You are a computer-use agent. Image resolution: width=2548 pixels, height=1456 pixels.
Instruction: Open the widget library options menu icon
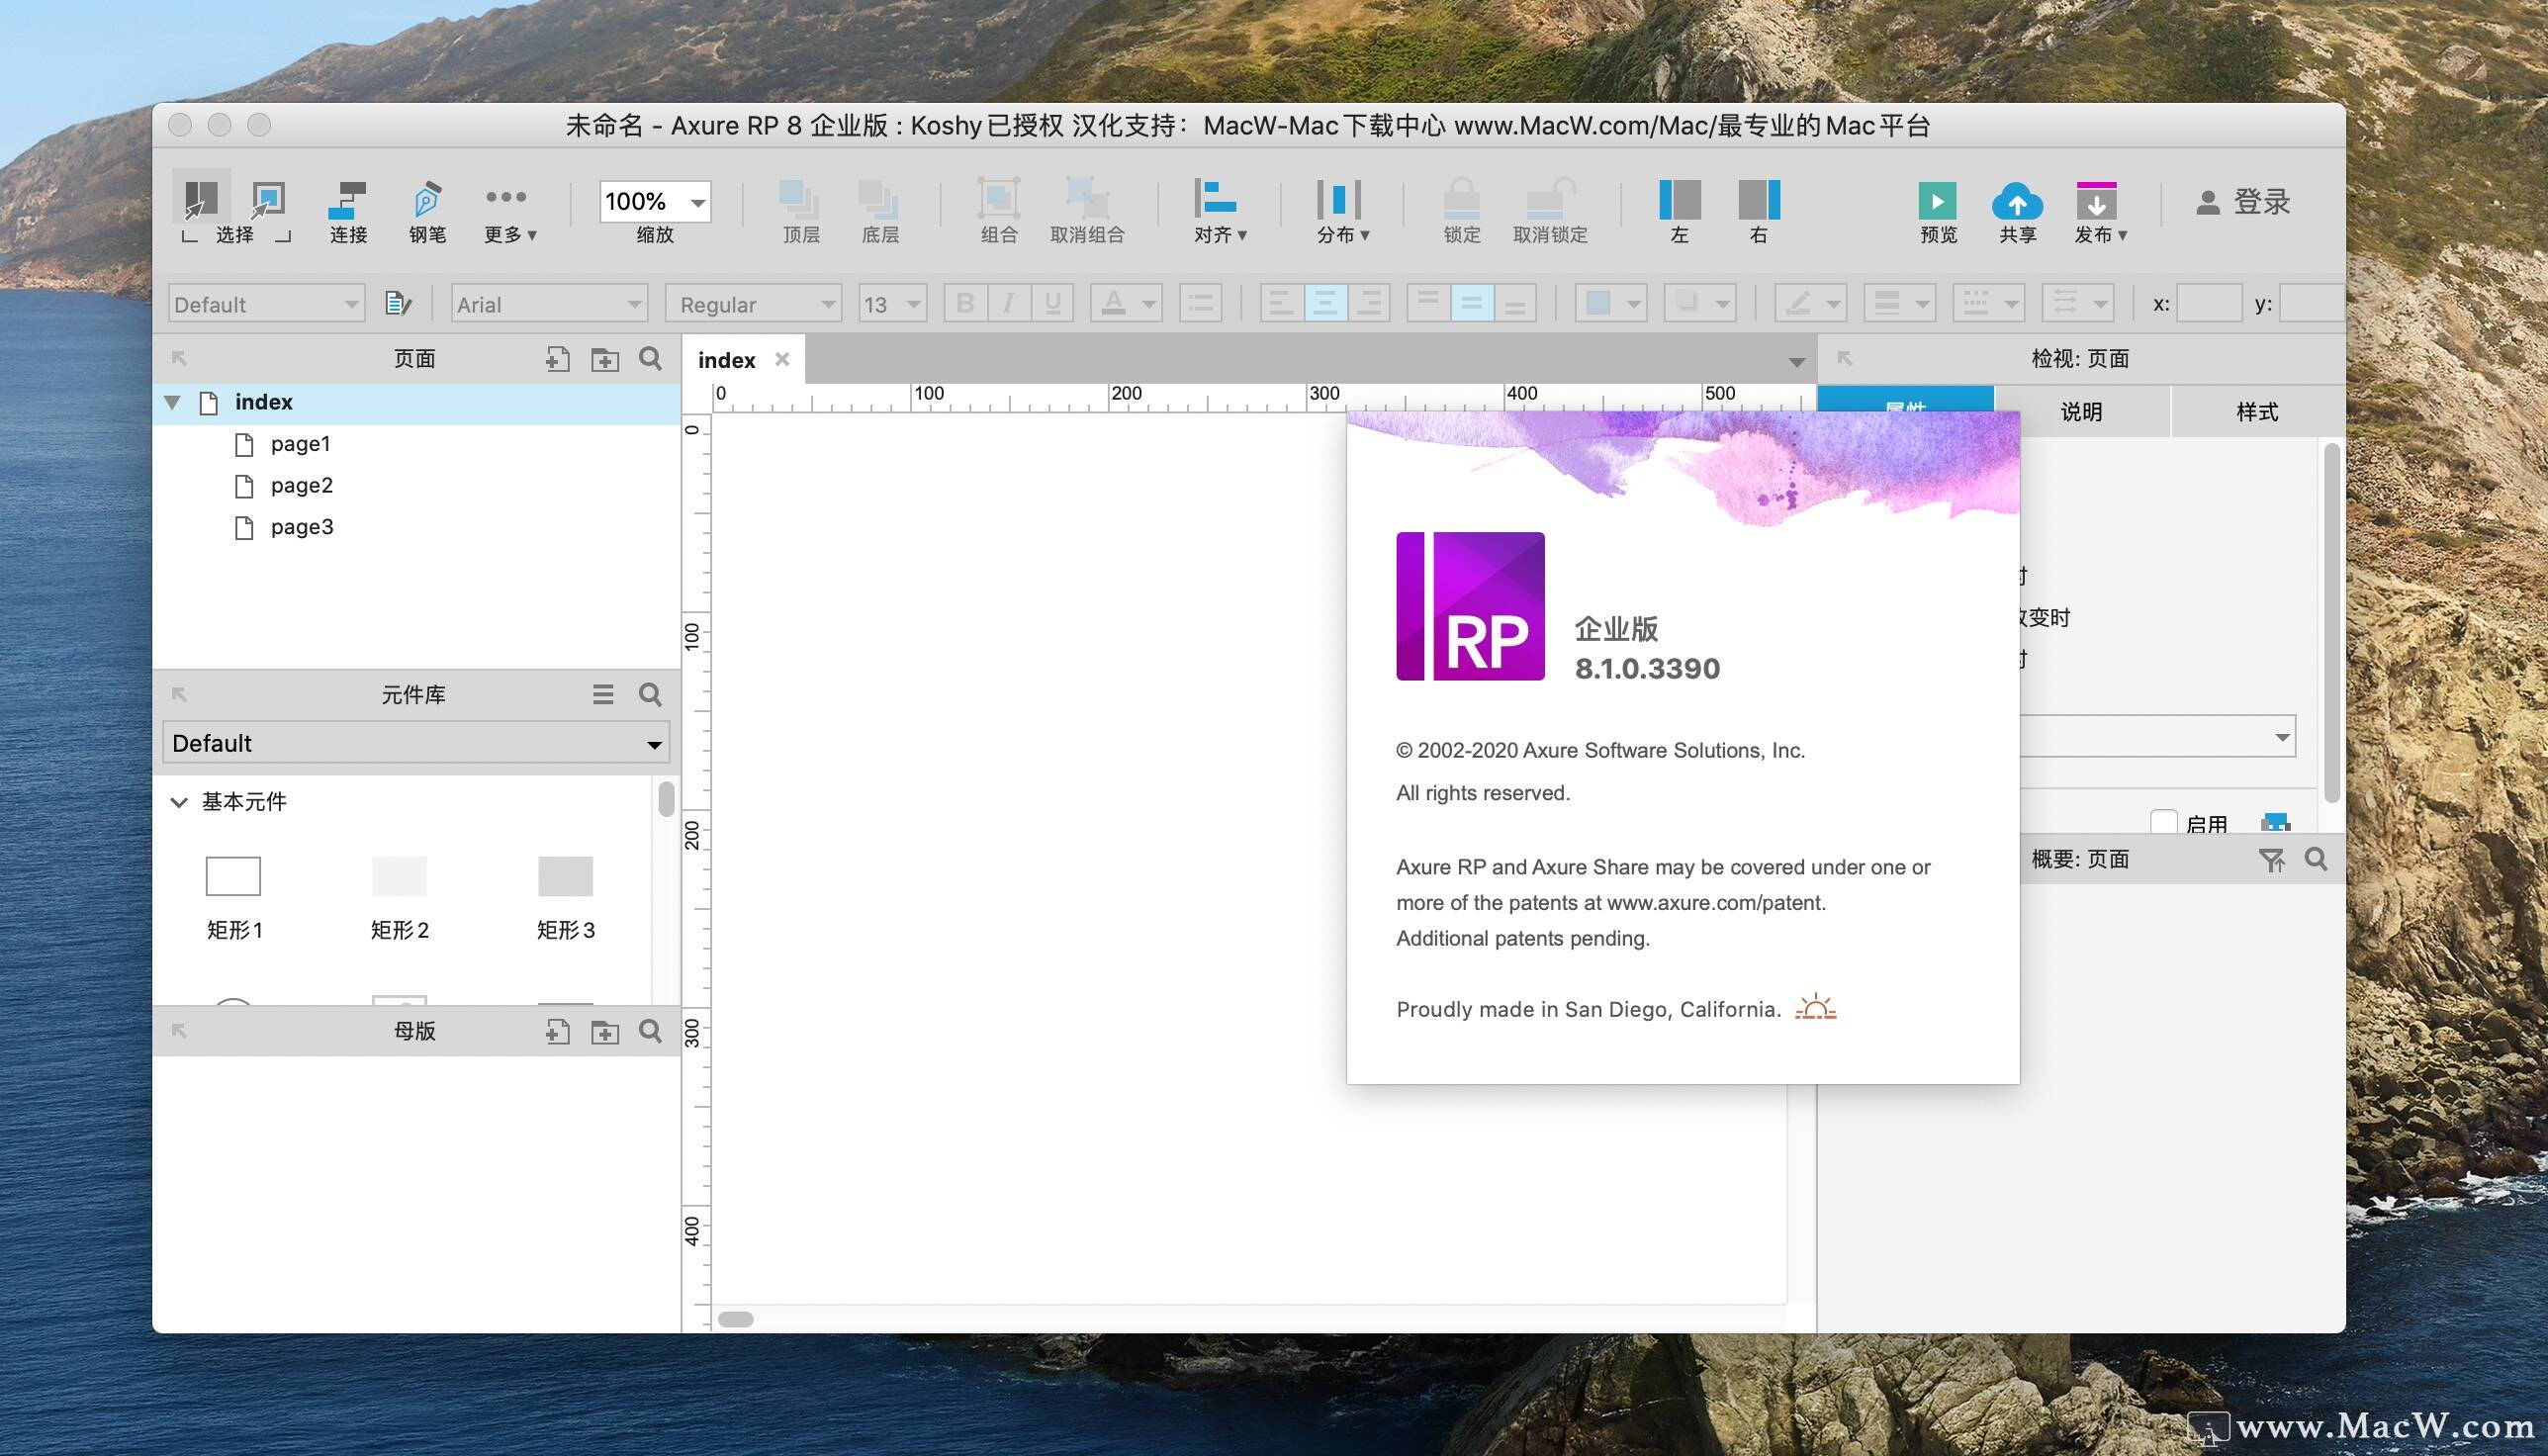click(x=603, y=694)
